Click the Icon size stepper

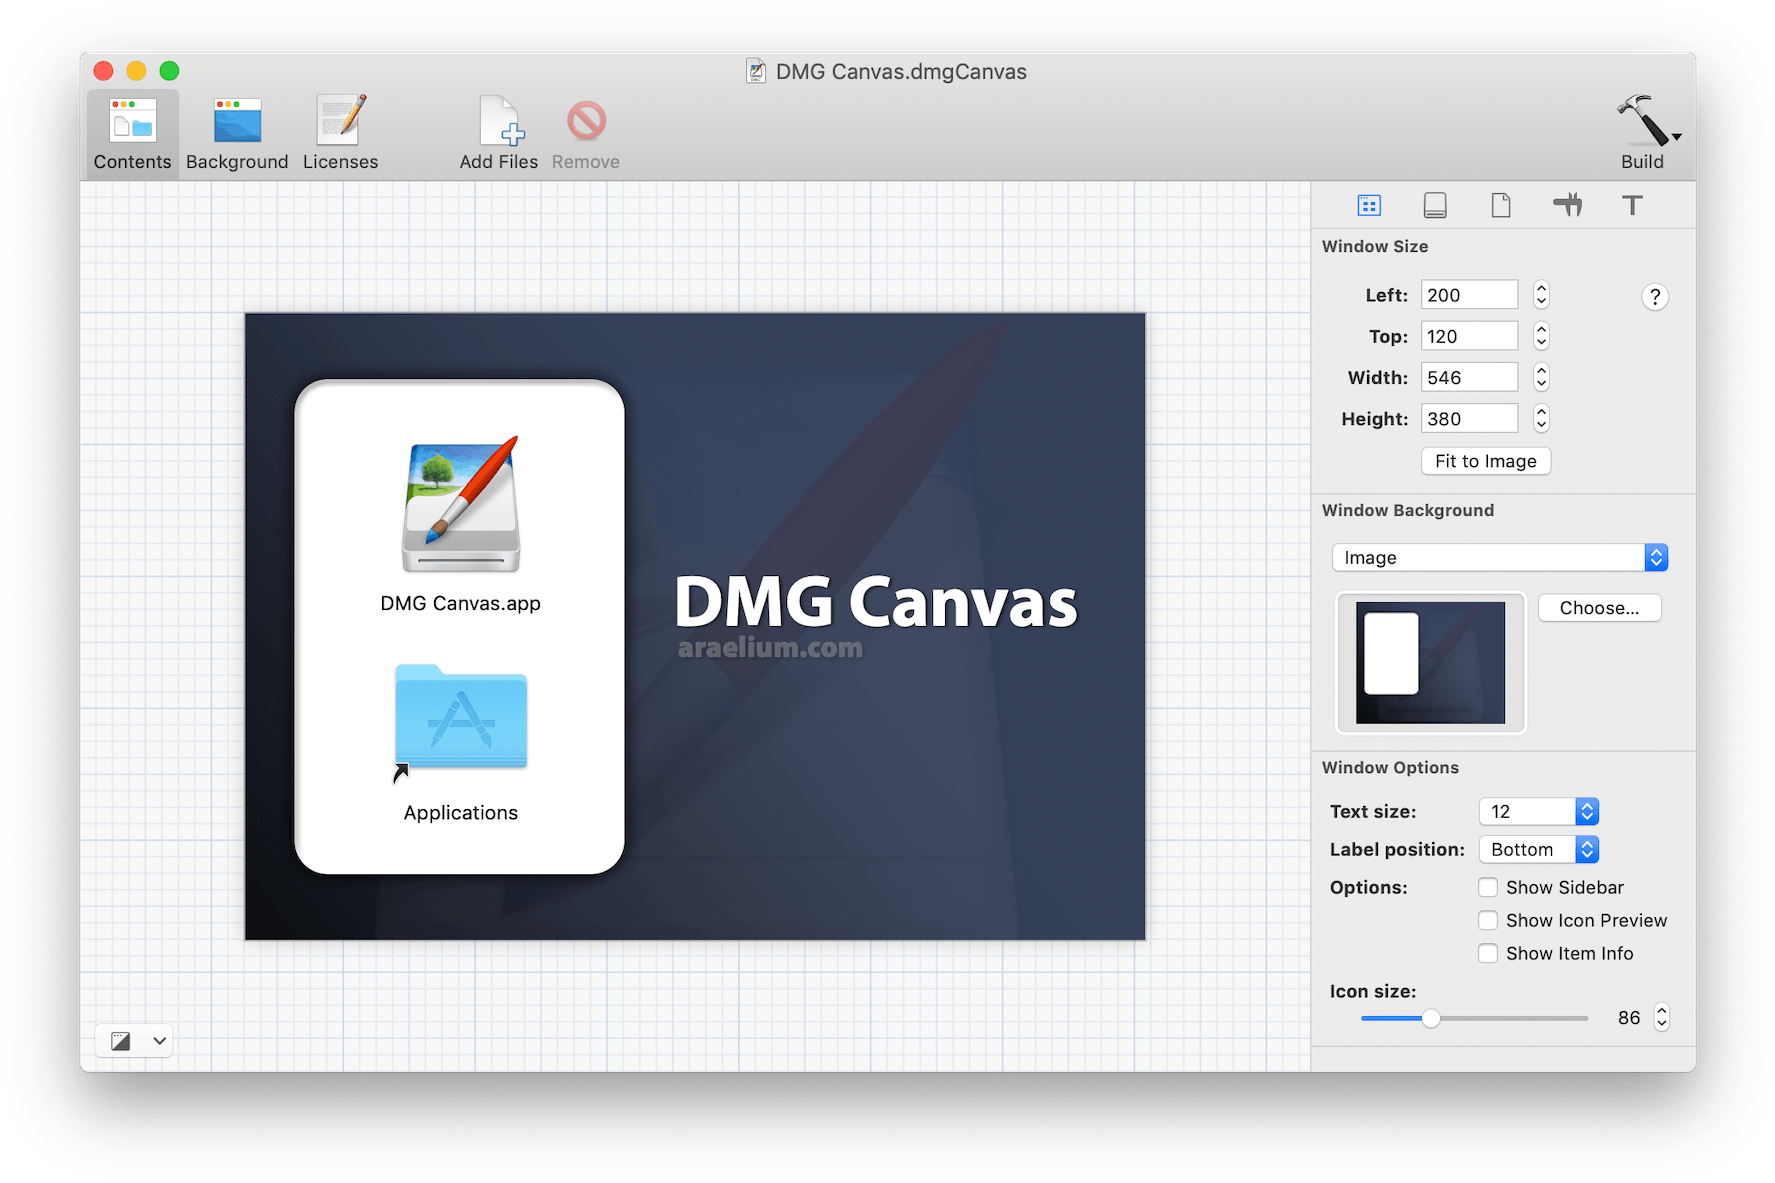1661,1017
